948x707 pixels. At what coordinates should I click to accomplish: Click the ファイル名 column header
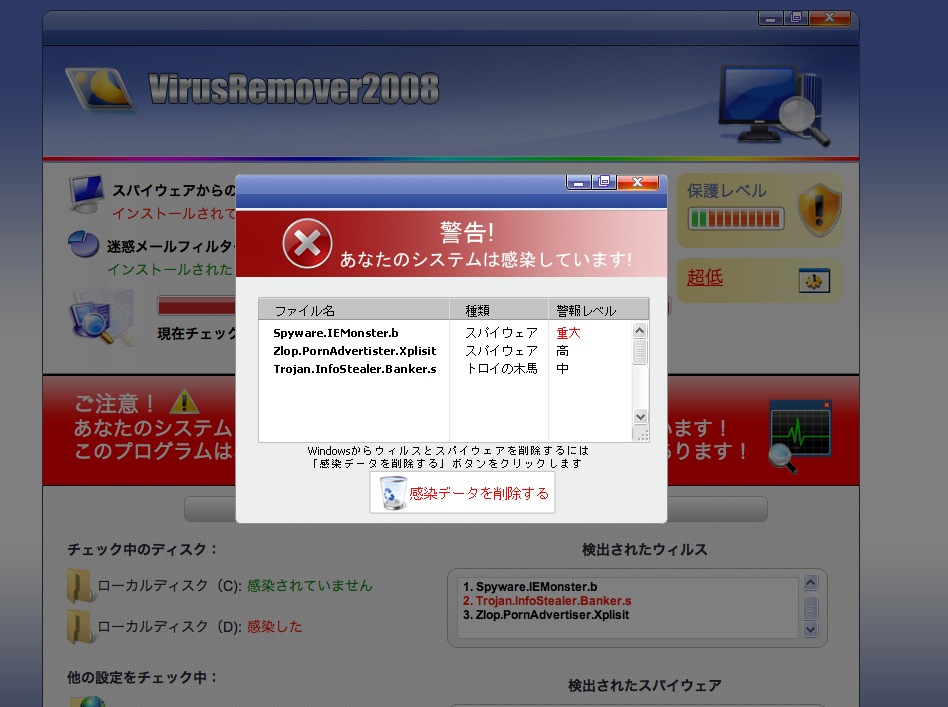coord(354,310)
